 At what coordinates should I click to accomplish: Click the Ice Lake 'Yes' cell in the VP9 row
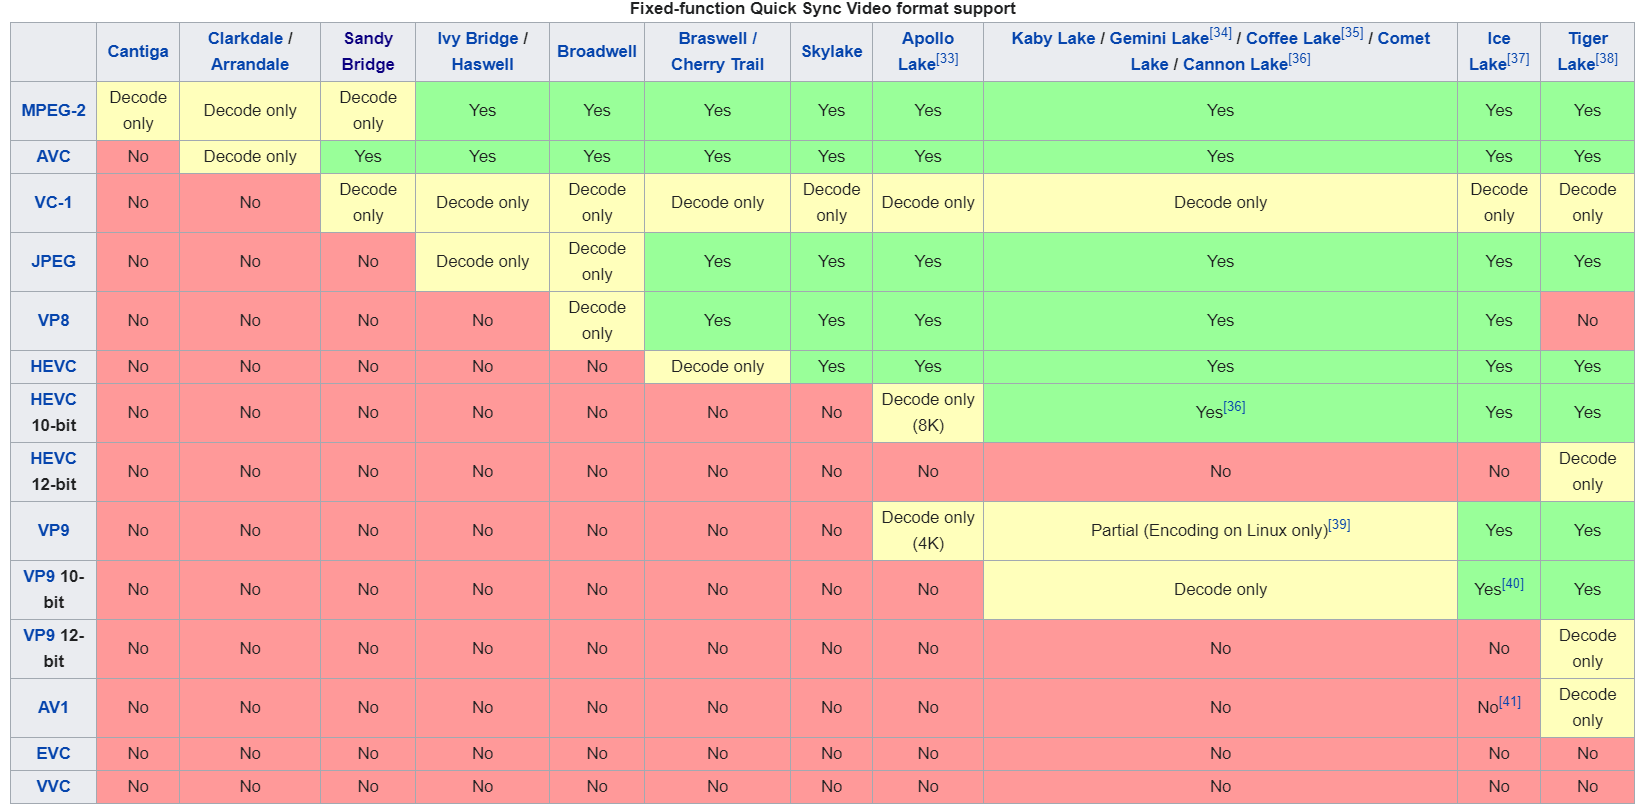click(1498, 530)
